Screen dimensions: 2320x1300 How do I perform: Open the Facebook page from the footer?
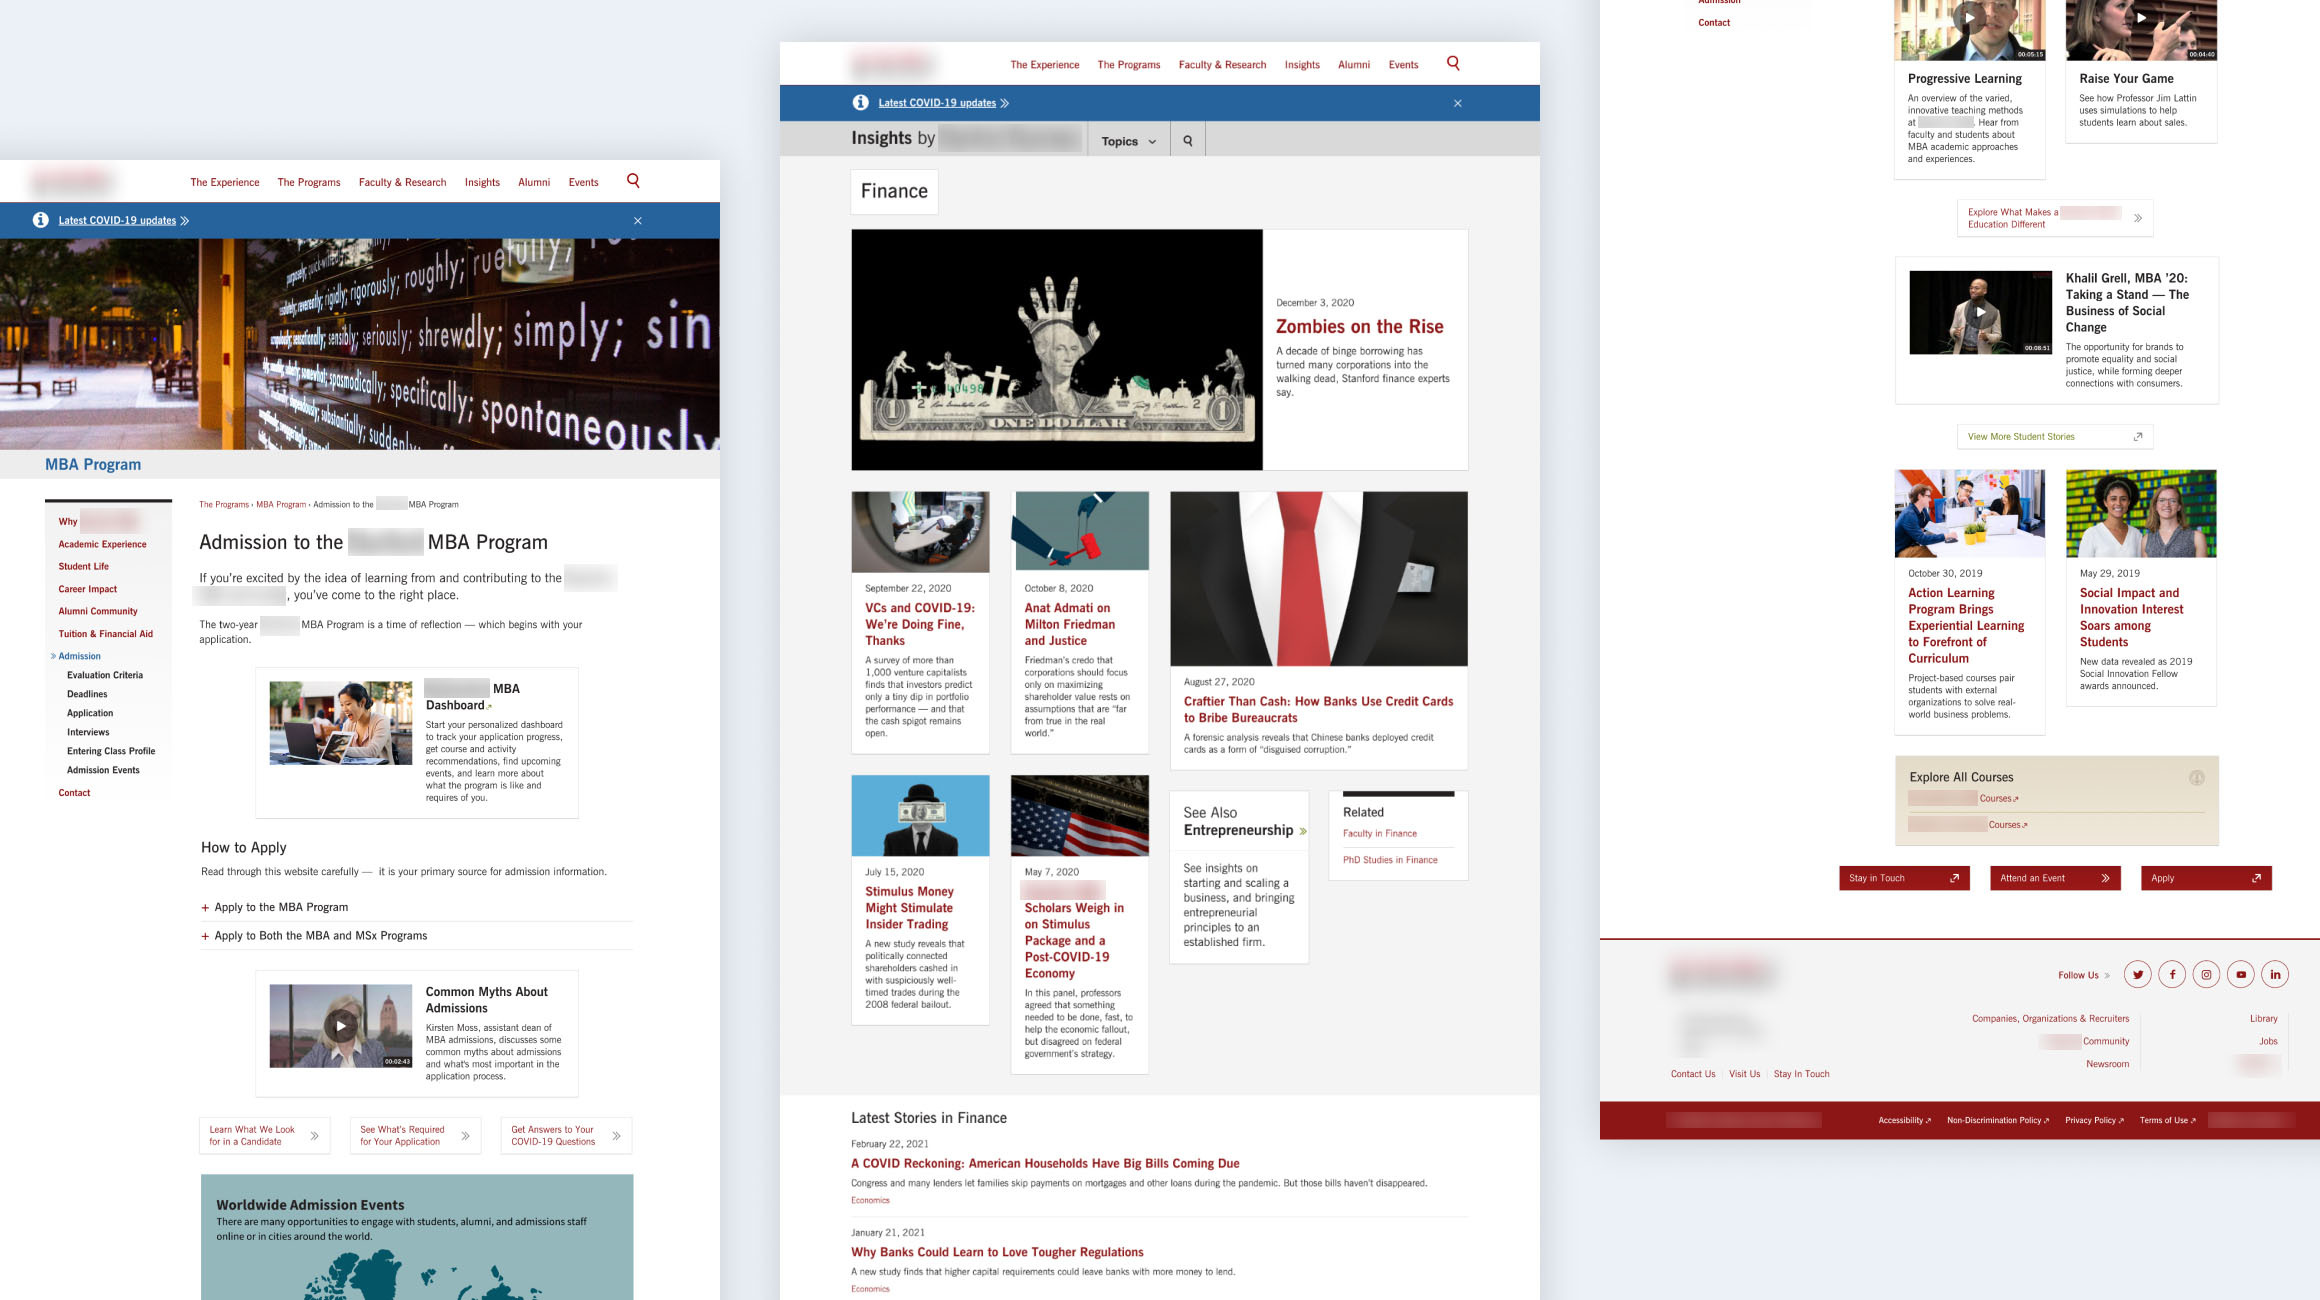pos(2171,974)
